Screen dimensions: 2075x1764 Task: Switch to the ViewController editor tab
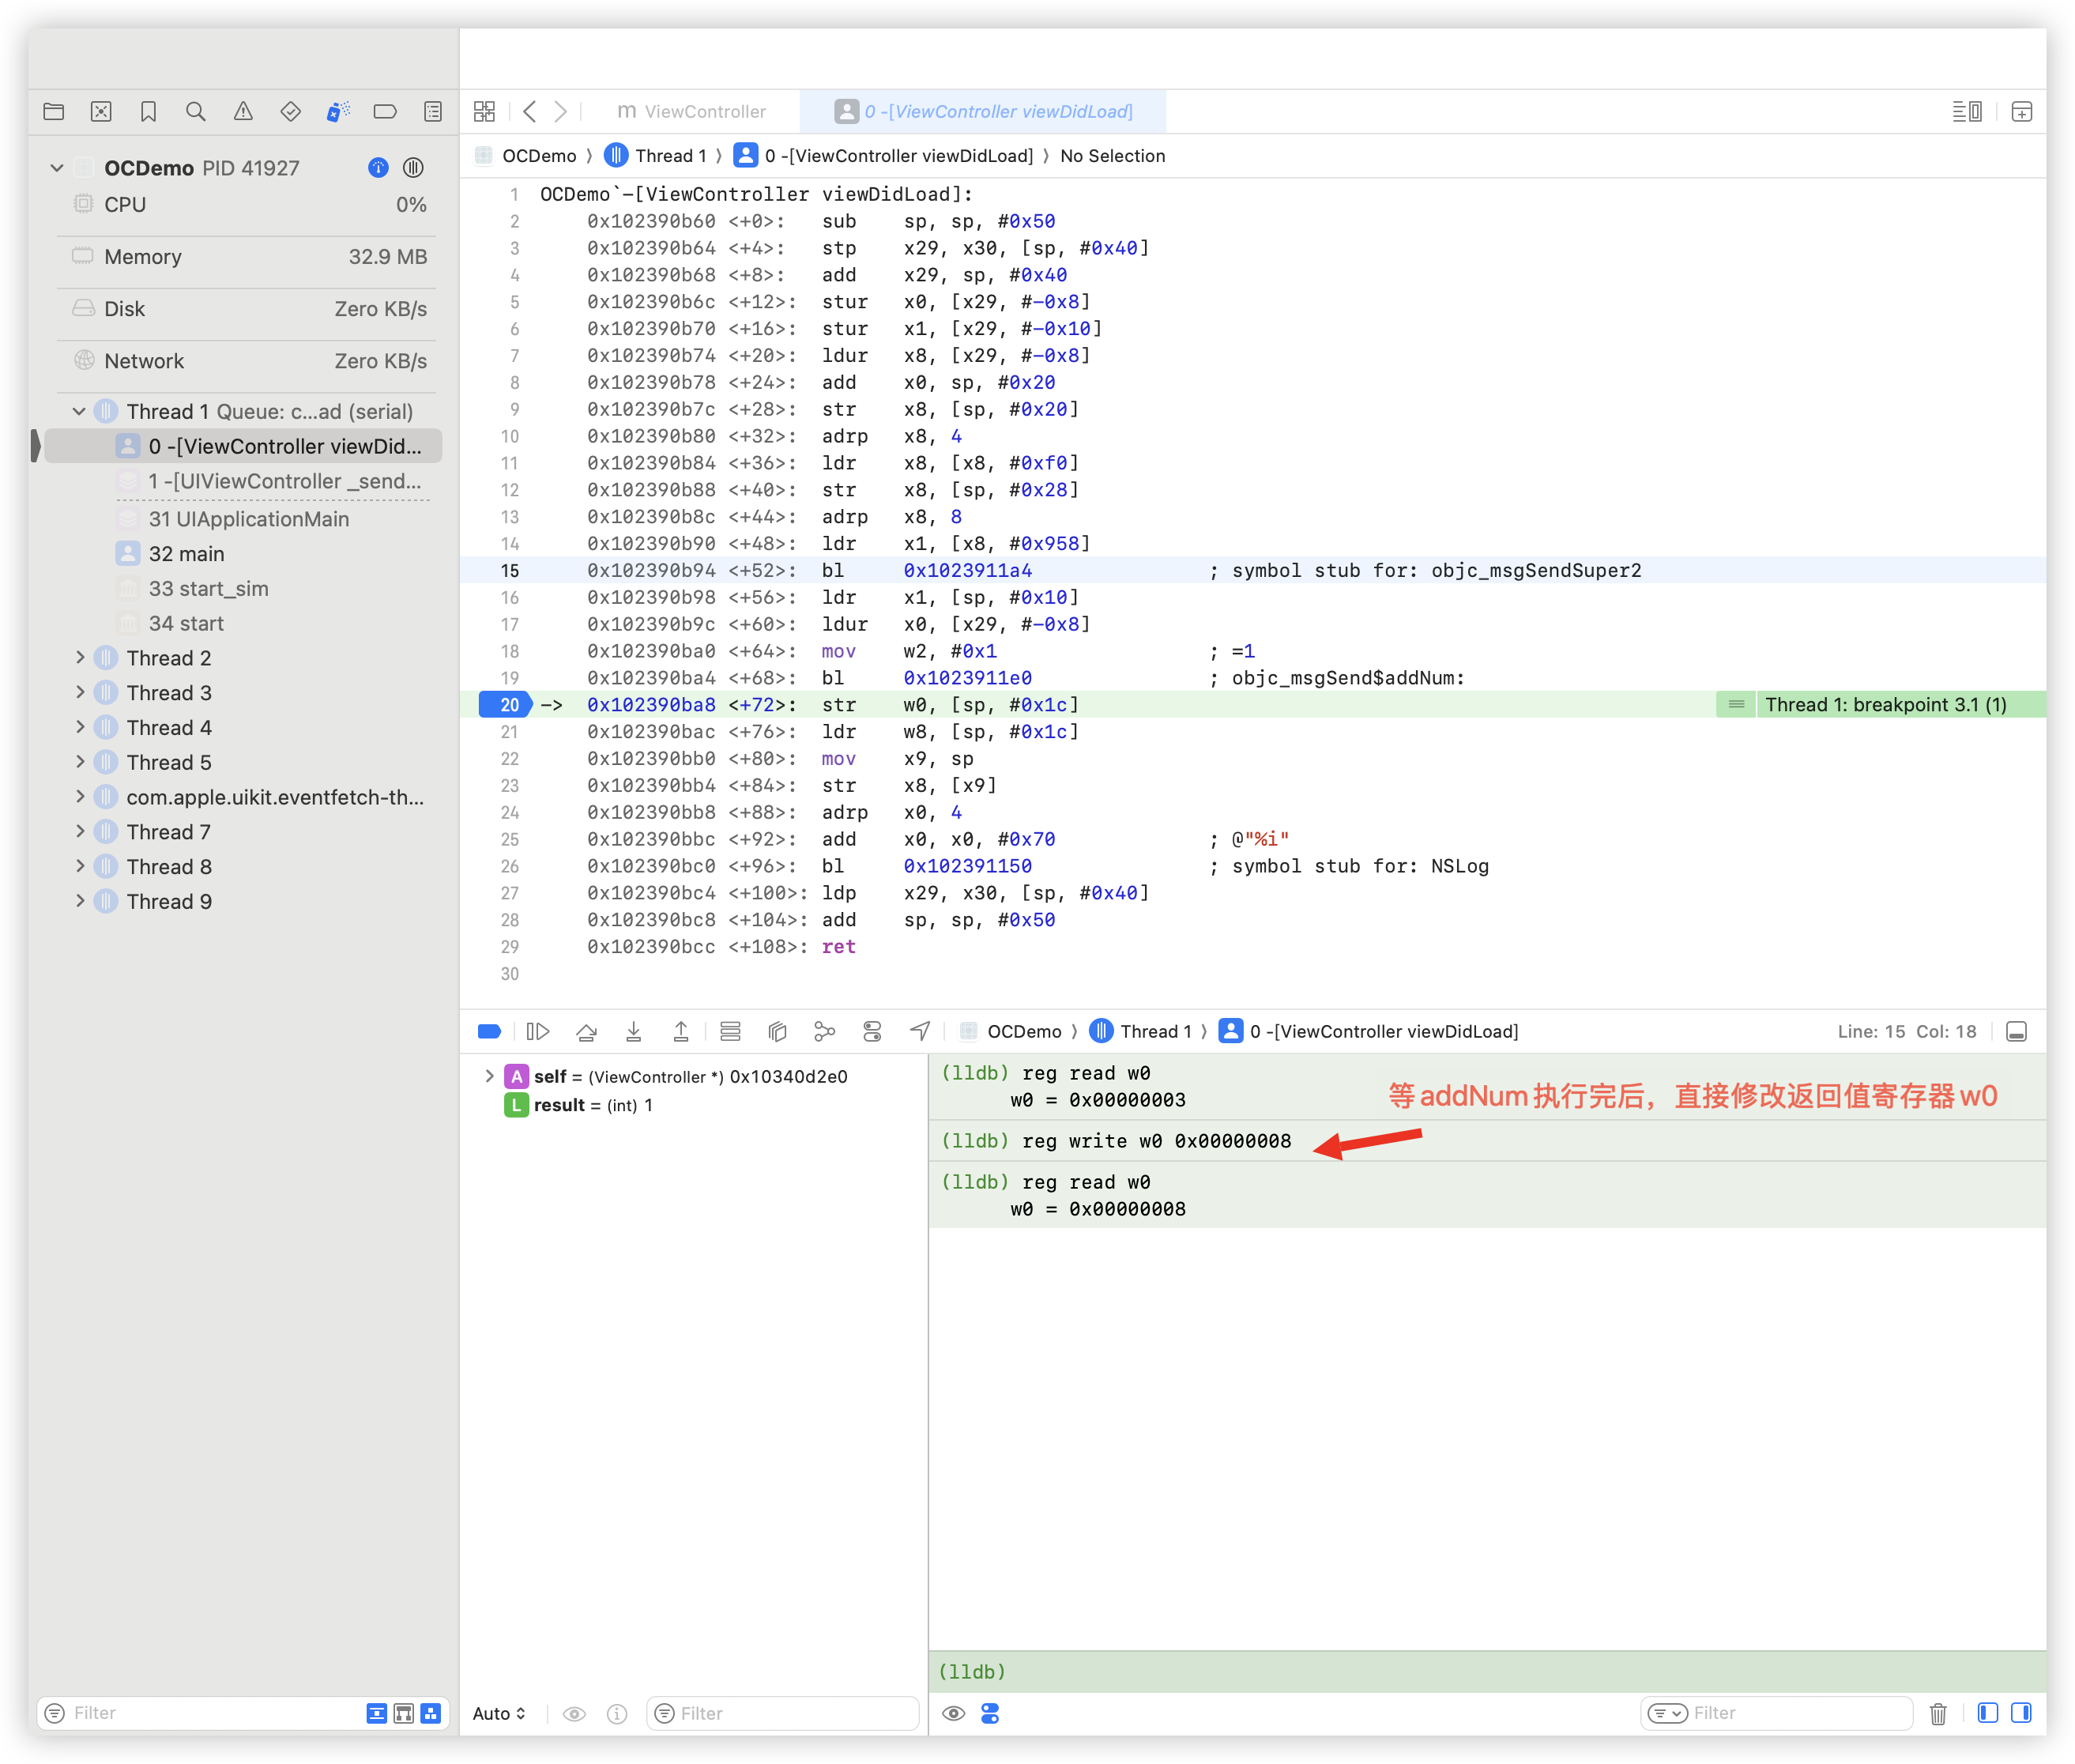692,112
